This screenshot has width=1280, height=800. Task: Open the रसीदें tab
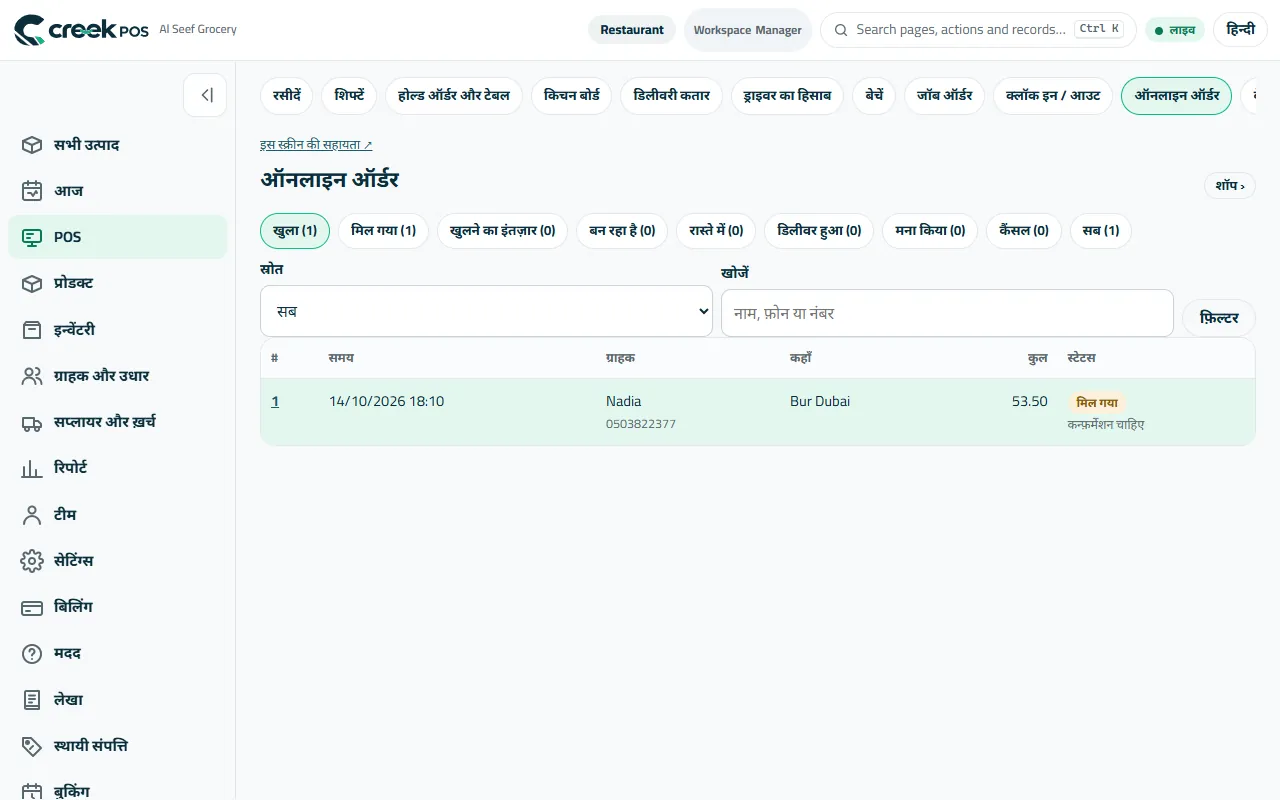(x=287, y=96)
